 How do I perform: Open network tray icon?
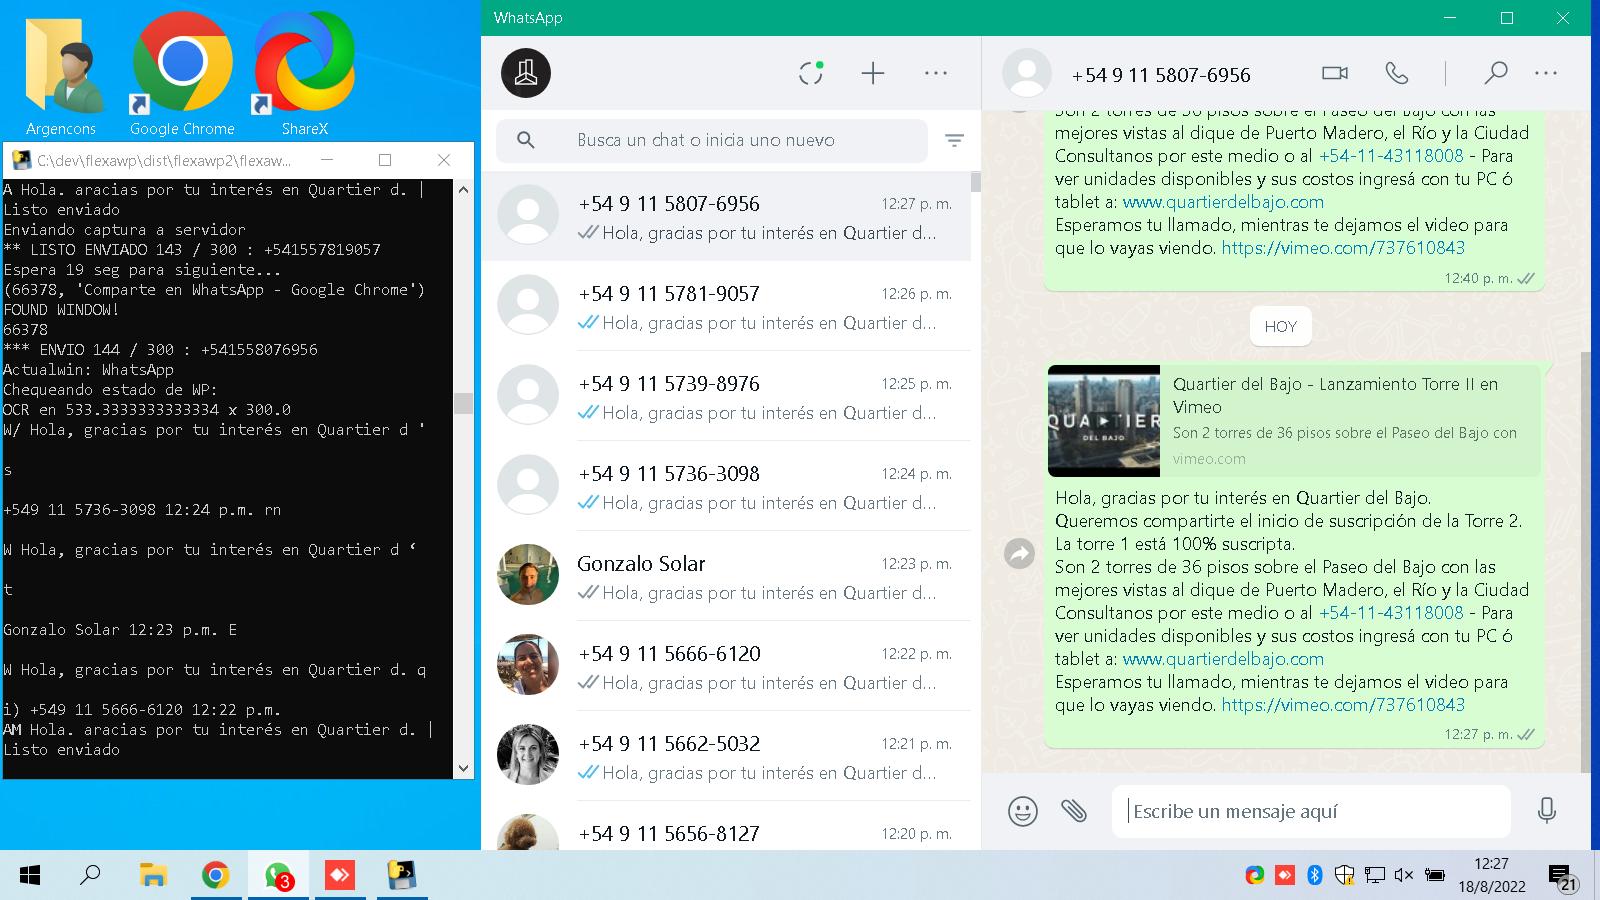(x=1375, y=875)
